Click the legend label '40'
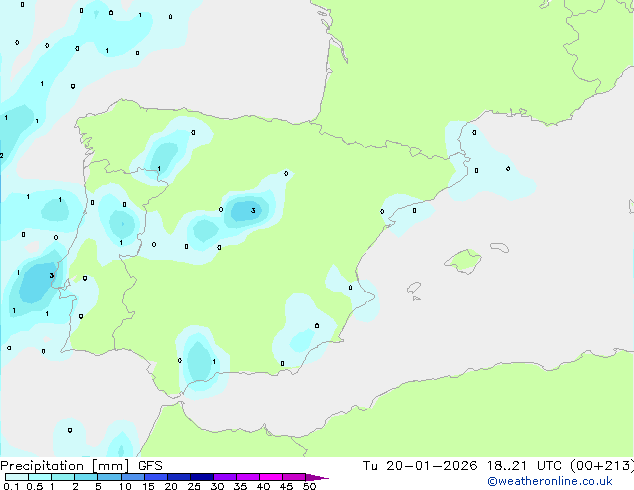Image resolution: width=634 pixels, height=490 pixels. pos(263,486)
